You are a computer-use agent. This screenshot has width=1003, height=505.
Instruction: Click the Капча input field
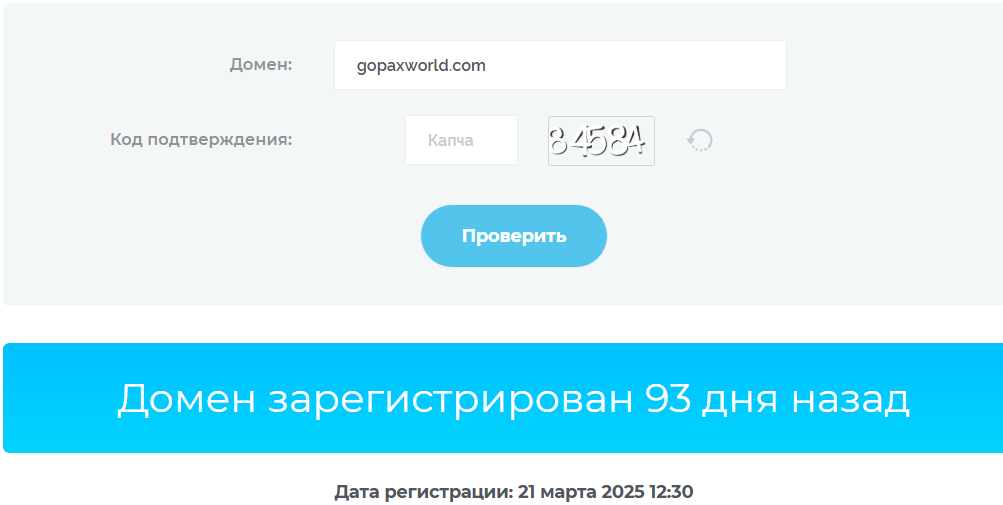(x=461, y=140)
